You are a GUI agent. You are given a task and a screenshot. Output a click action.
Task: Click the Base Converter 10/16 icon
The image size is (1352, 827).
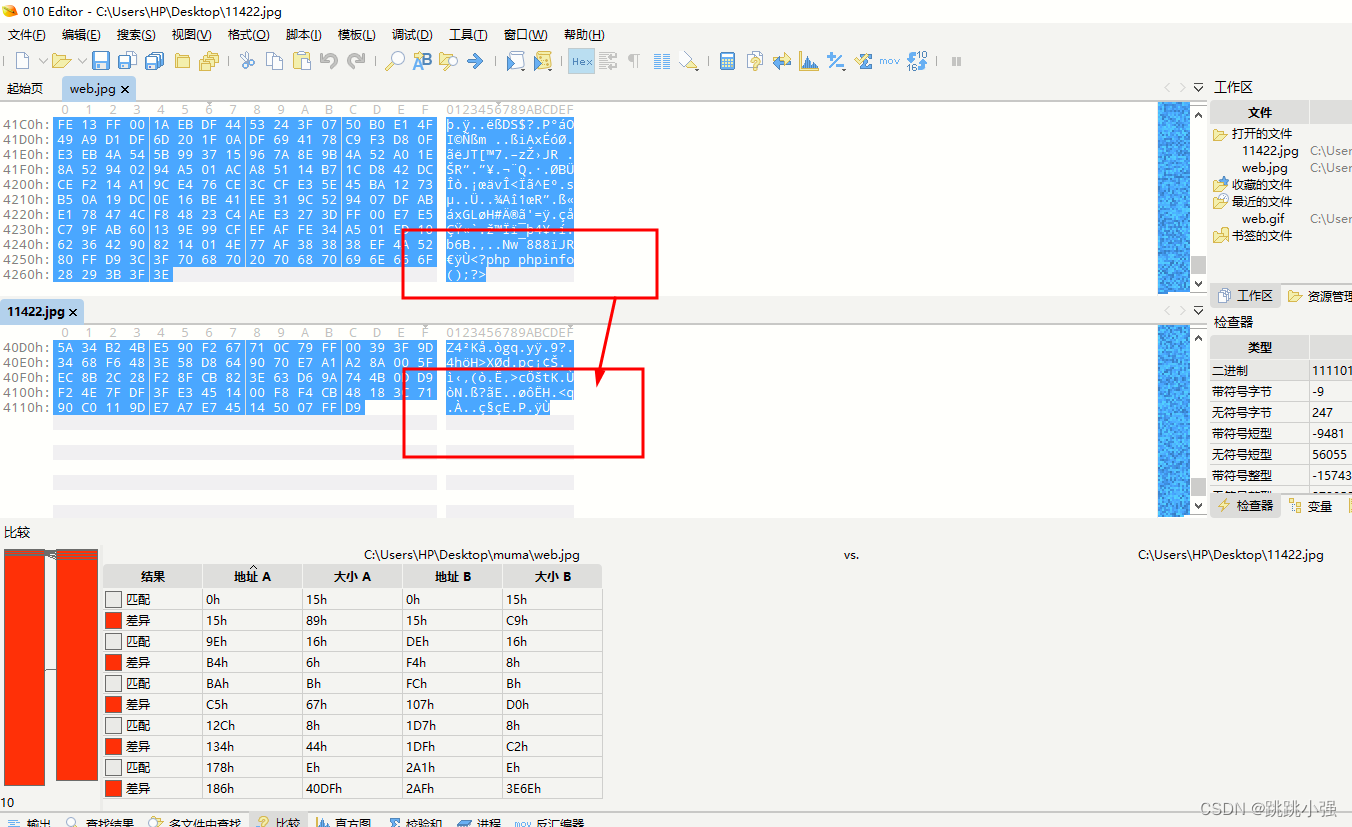tap(918, 61)
